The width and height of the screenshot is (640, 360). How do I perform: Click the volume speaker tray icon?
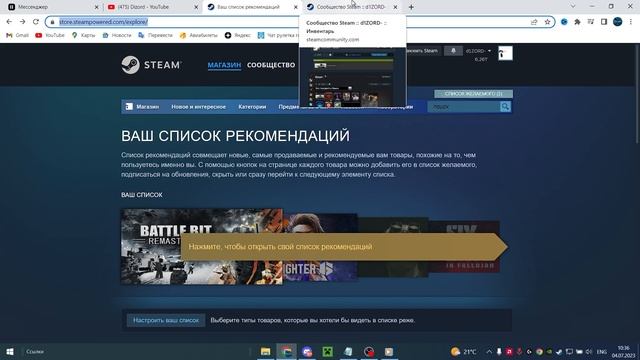click(x=589, y=351)
